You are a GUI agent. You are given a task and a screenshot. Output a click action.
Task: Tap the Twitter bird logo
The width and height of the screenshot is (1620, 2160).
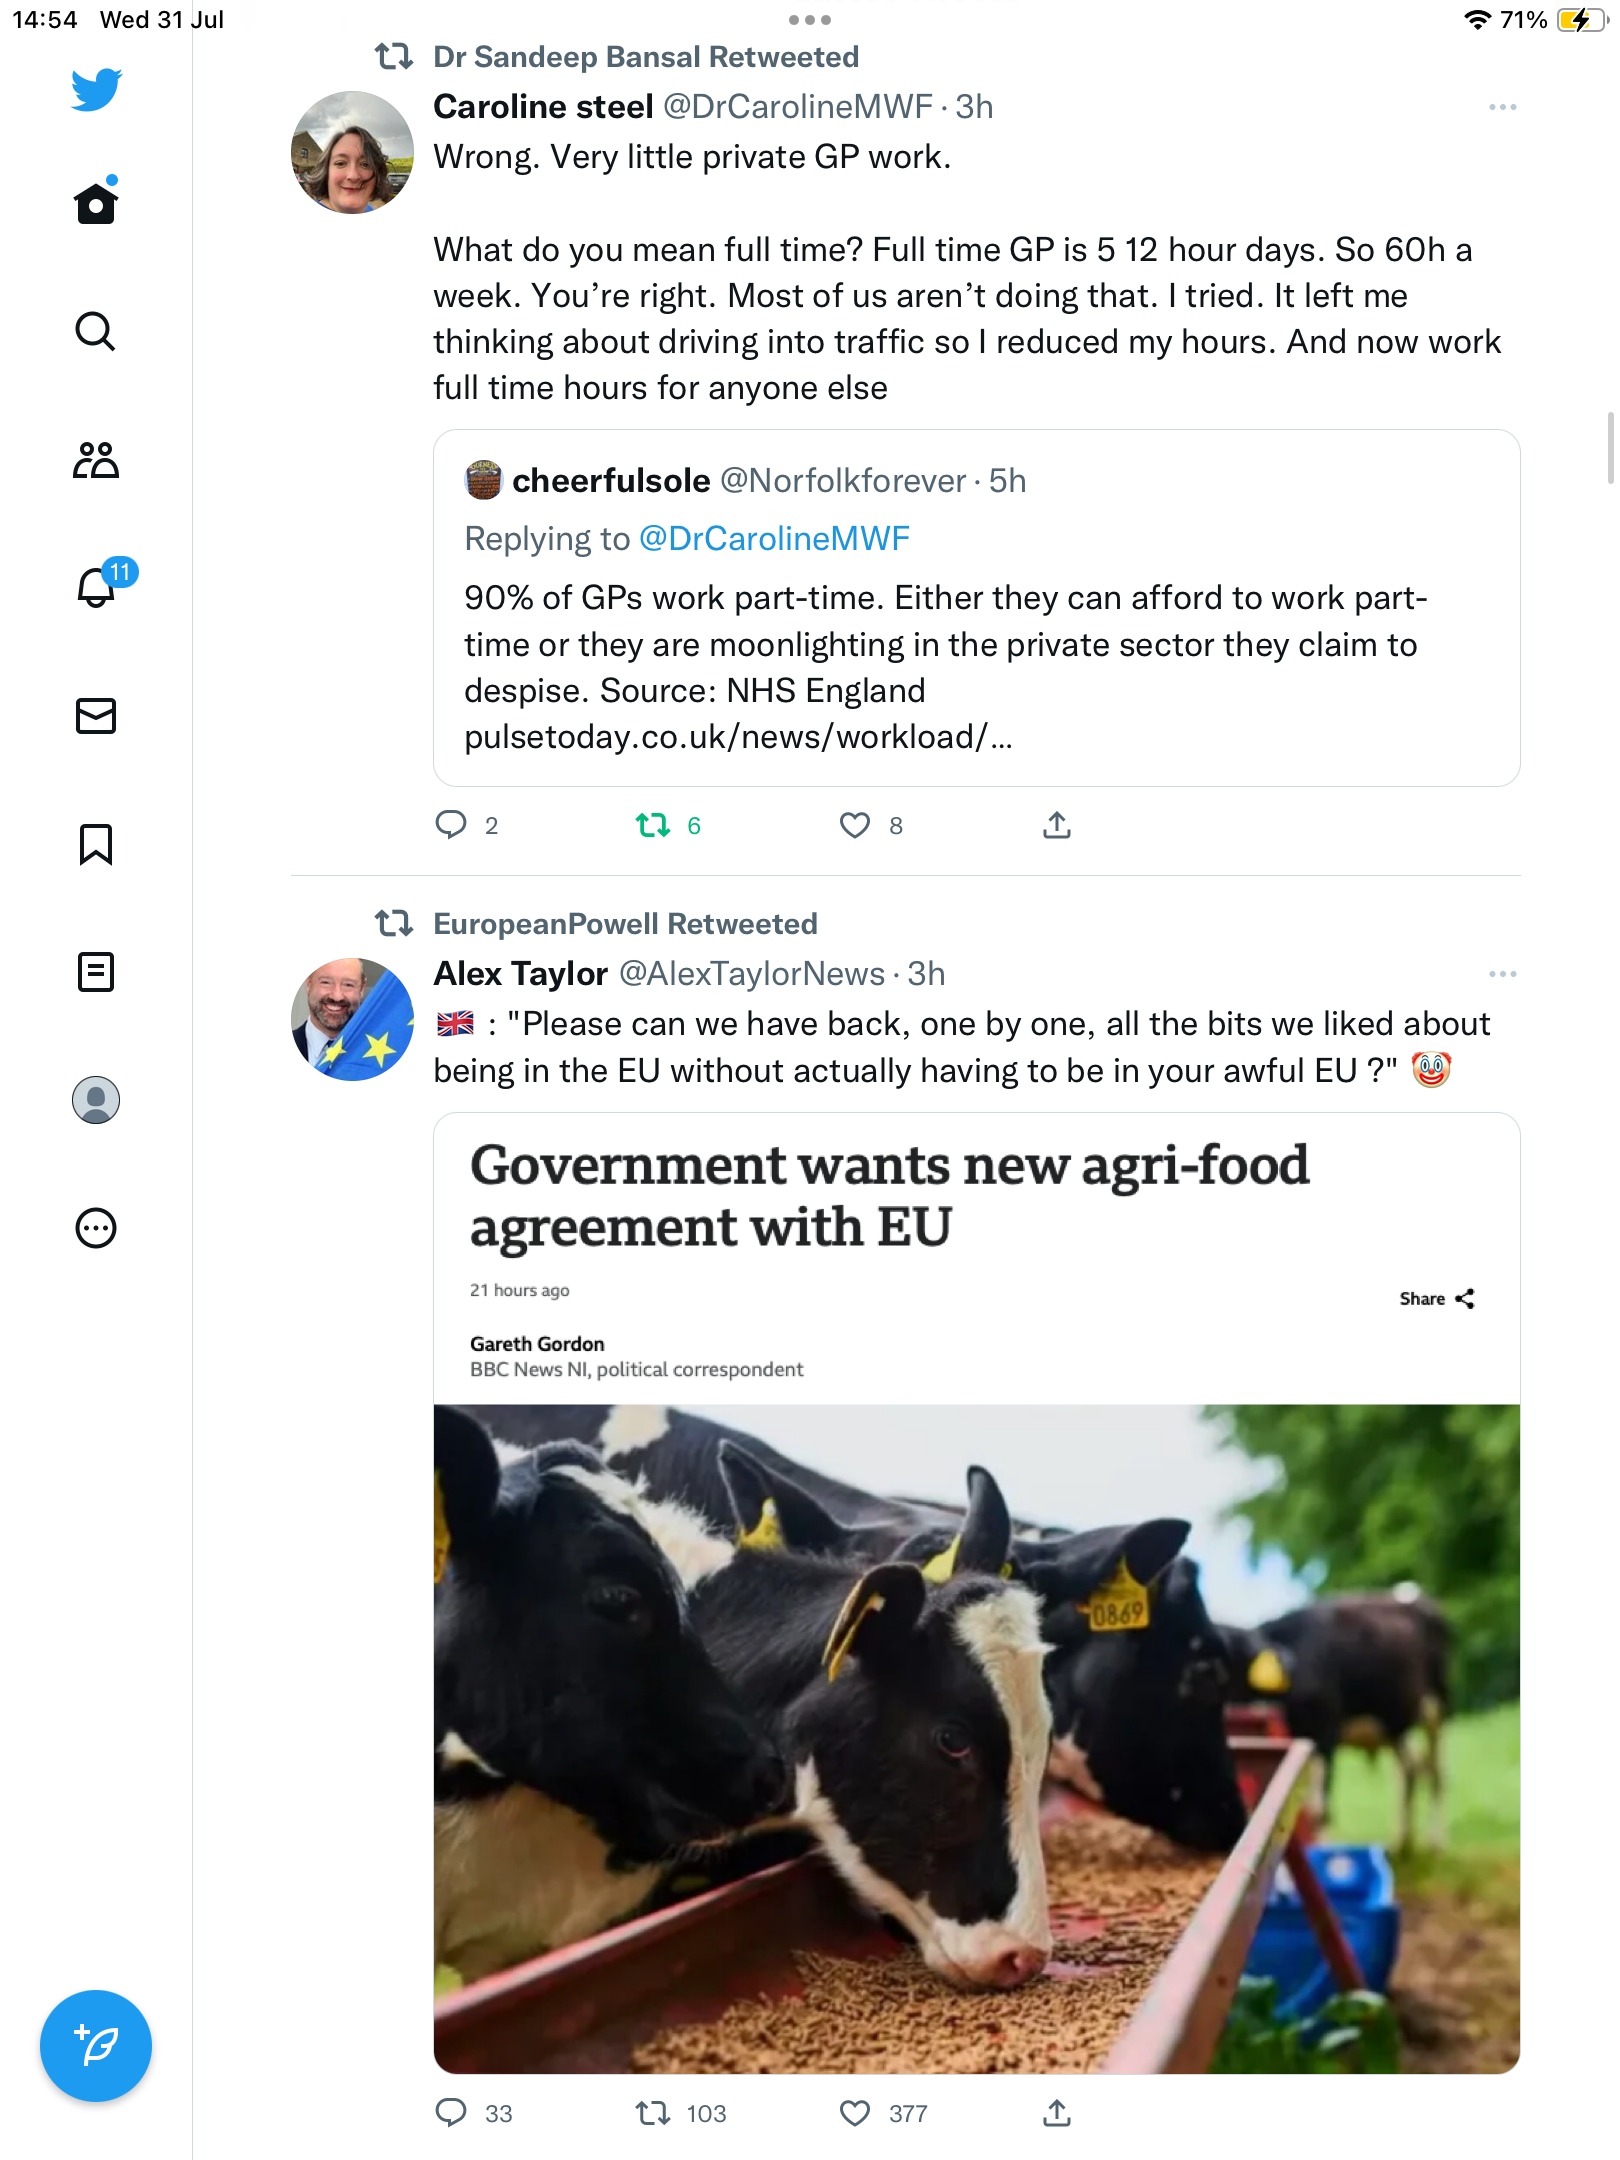click(x=96, y=89)
